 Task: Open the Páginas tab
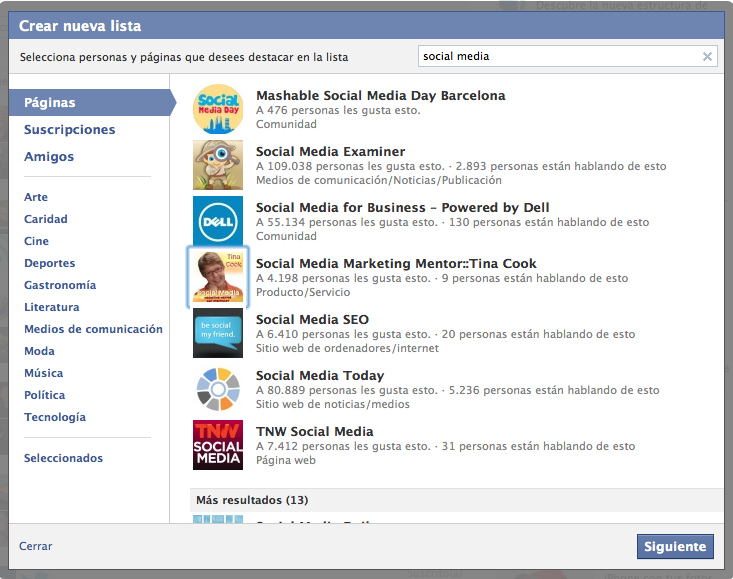coord(93,102)
